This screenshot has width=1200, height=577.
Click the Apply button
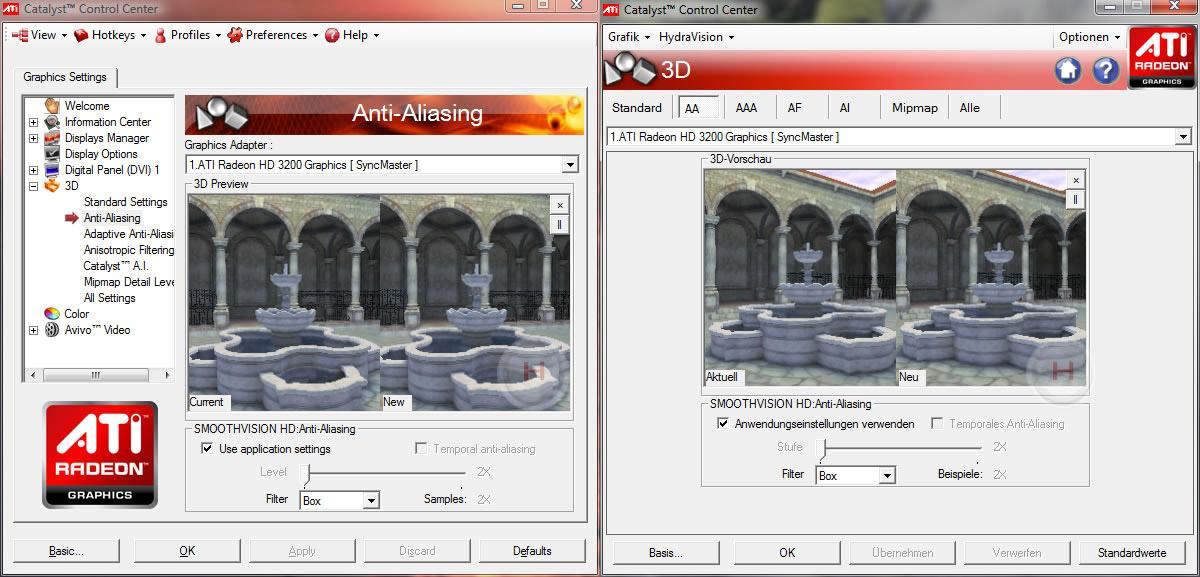click(302, 551)
